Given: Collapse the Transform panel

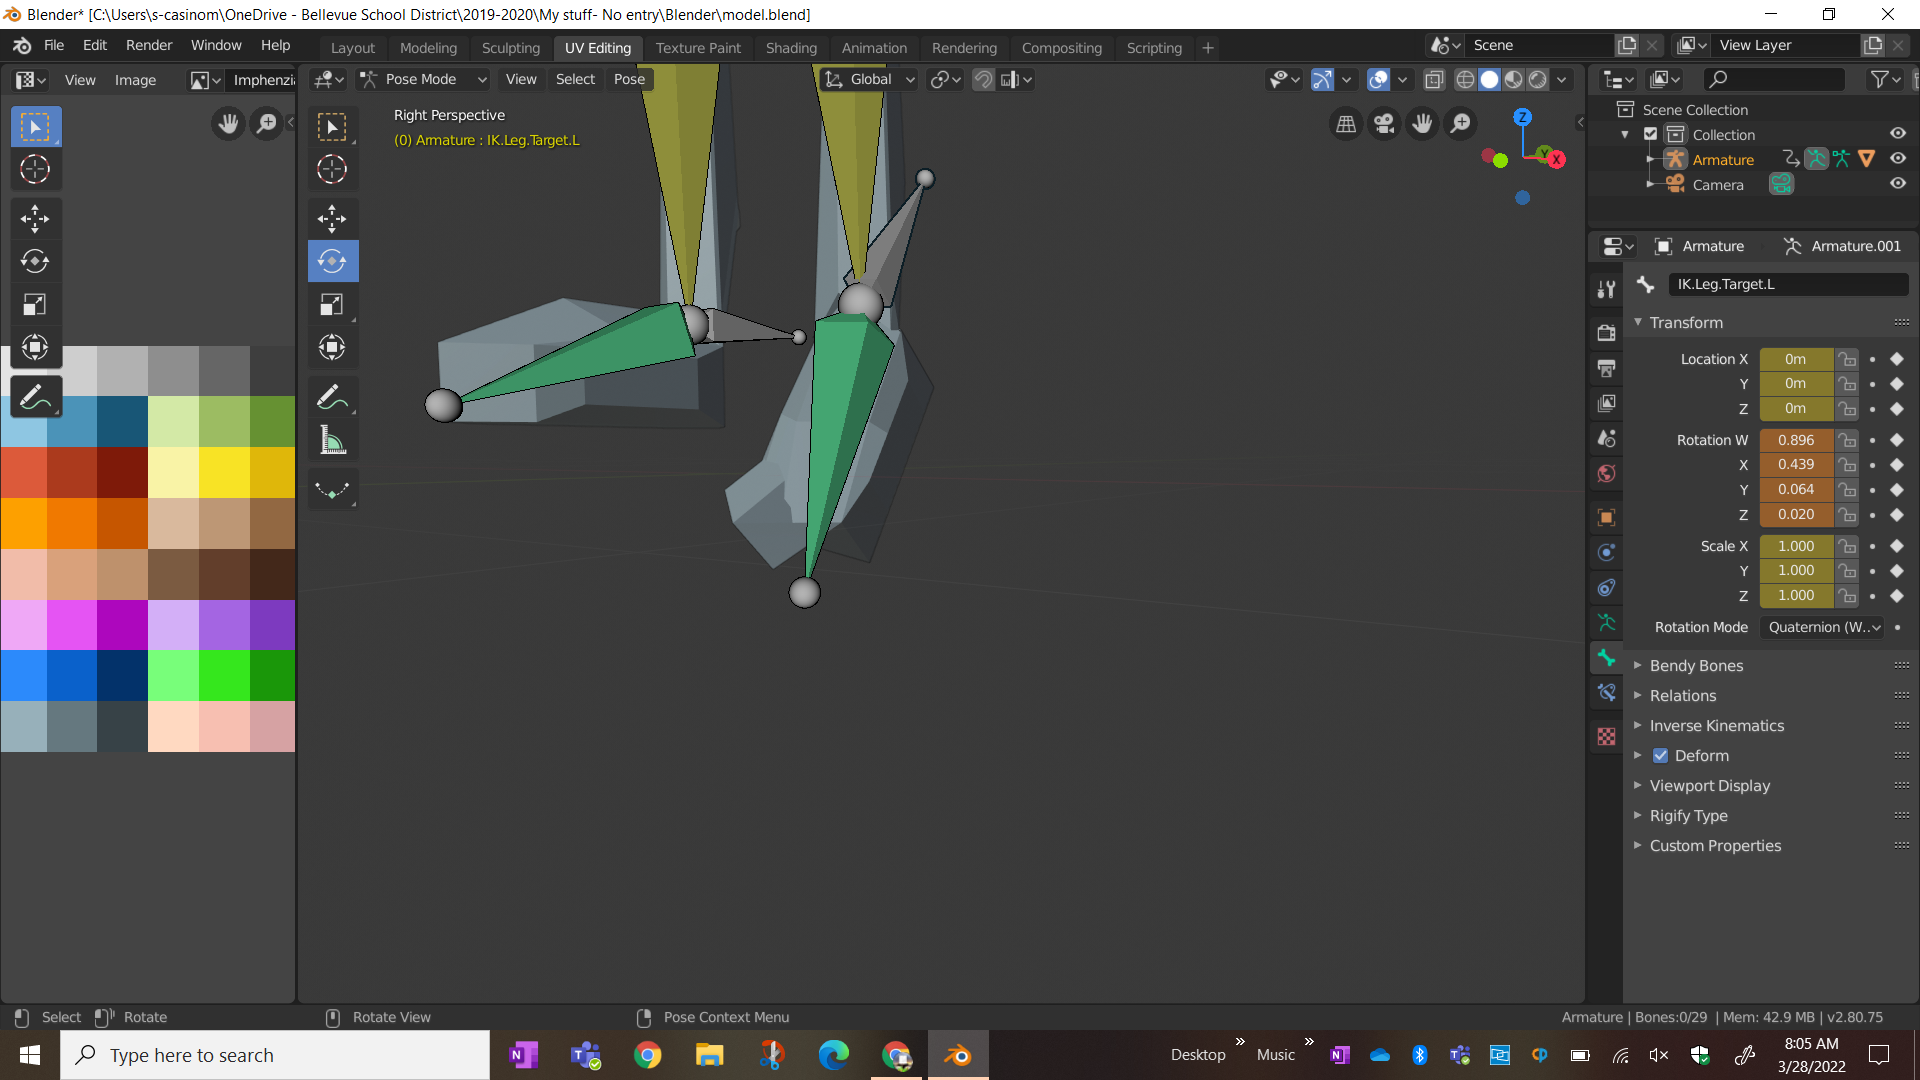Looking at the screenshot, I should click(x=1686, y=323).
